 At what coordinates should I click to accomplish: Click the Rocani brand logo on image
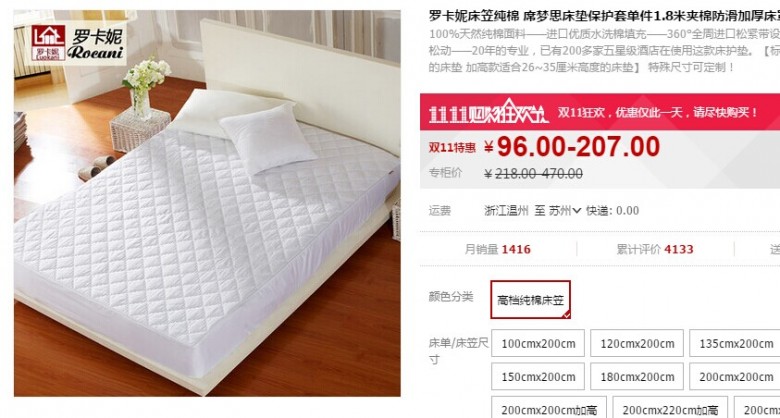76,43
